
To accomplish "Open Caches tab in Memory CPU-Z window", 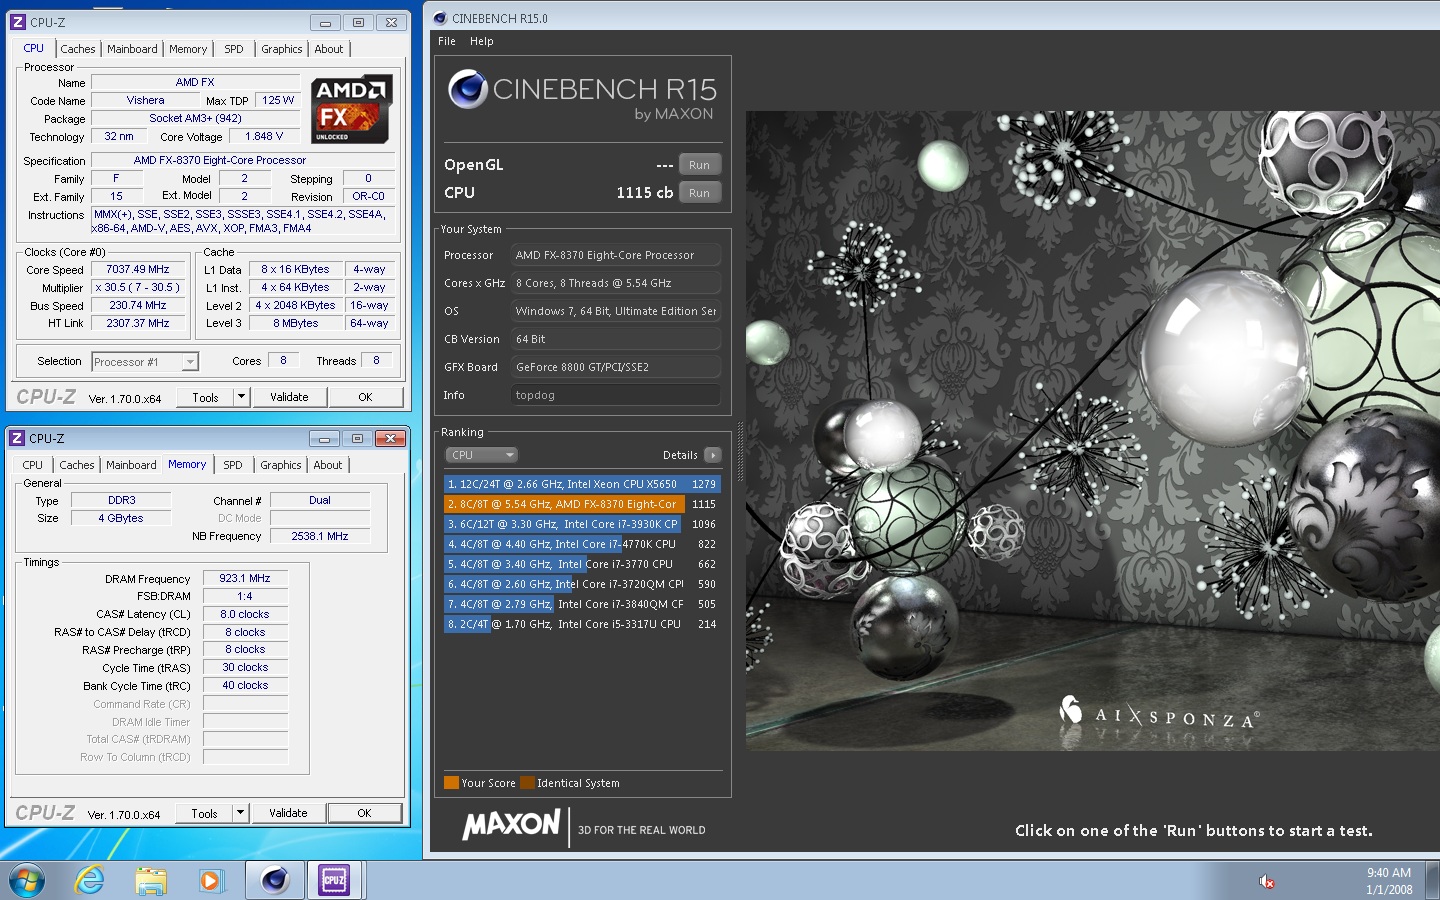I will [77, 465].
